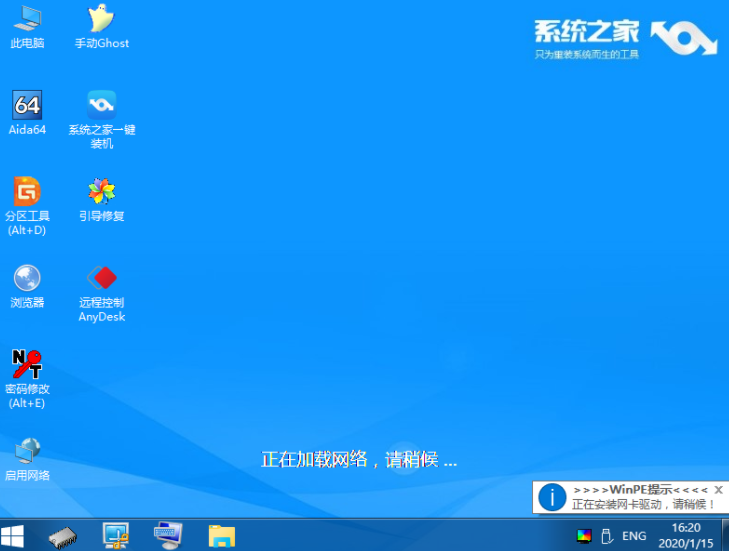Open the Windows Start menu

(14, 536)
